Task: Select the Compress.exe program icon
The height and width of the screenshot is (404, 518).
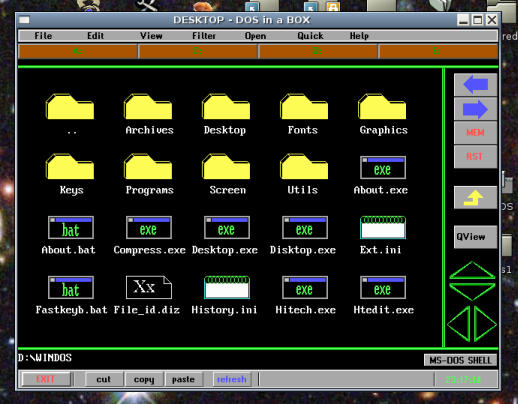Action: pos(149,228)
